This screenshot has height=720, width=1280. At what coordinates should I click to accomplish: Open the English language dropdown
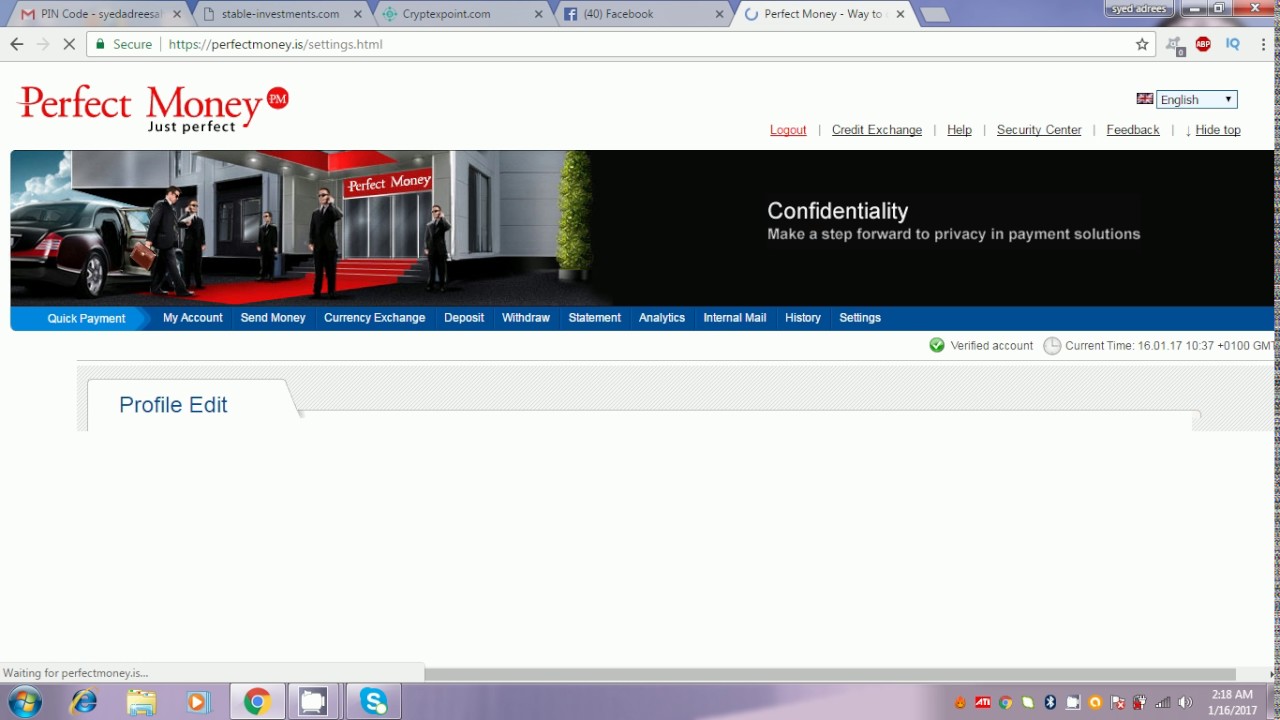(1197, 99)
